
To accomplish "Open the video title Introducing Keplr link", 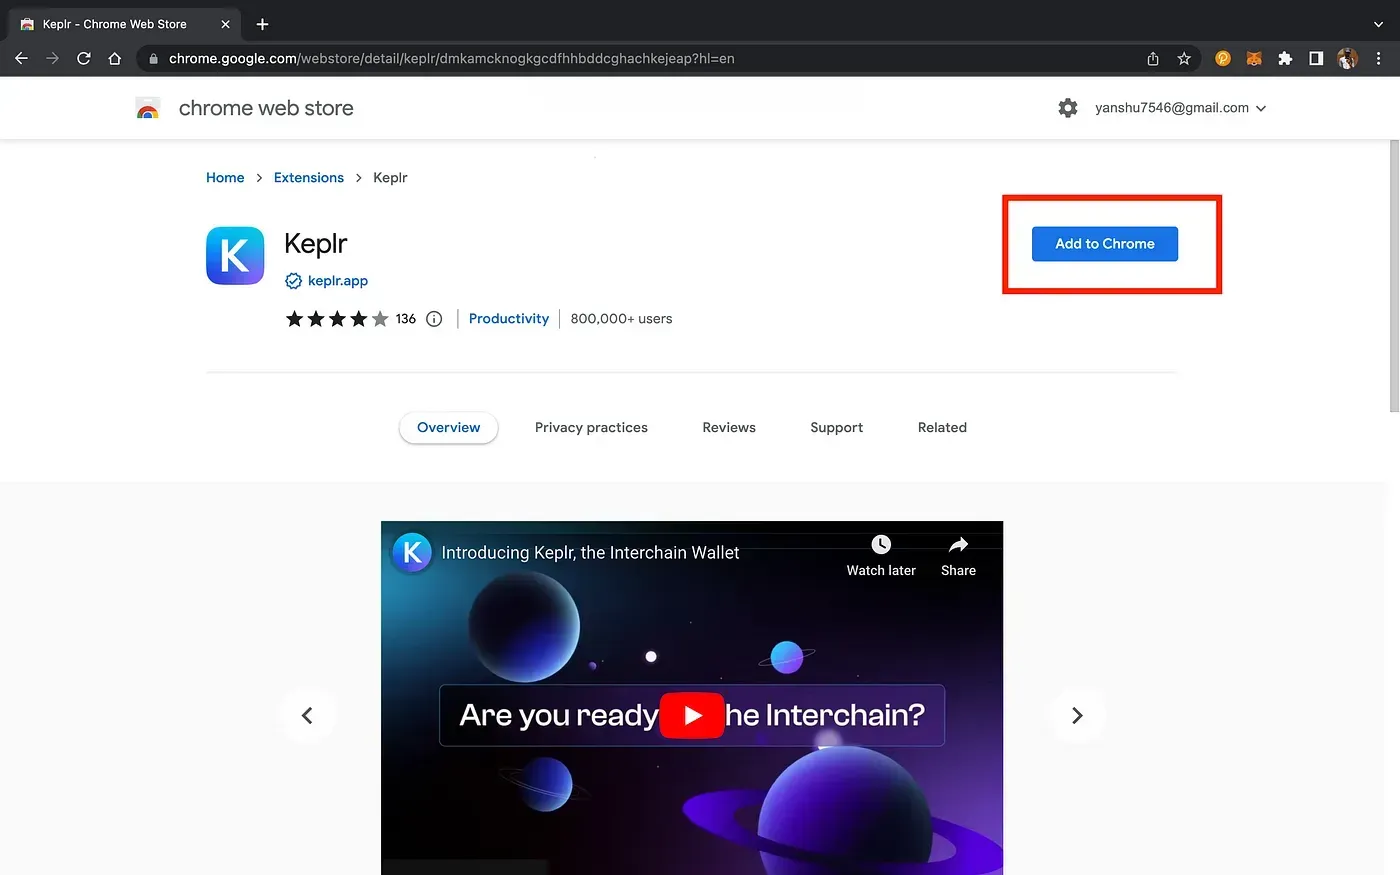I will coord(590,553).
